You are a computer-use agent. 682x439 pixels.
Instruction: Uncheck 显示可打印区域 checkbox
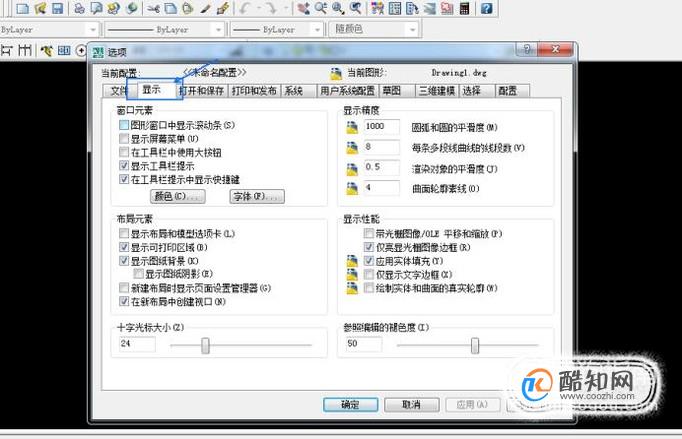(124, 247)
